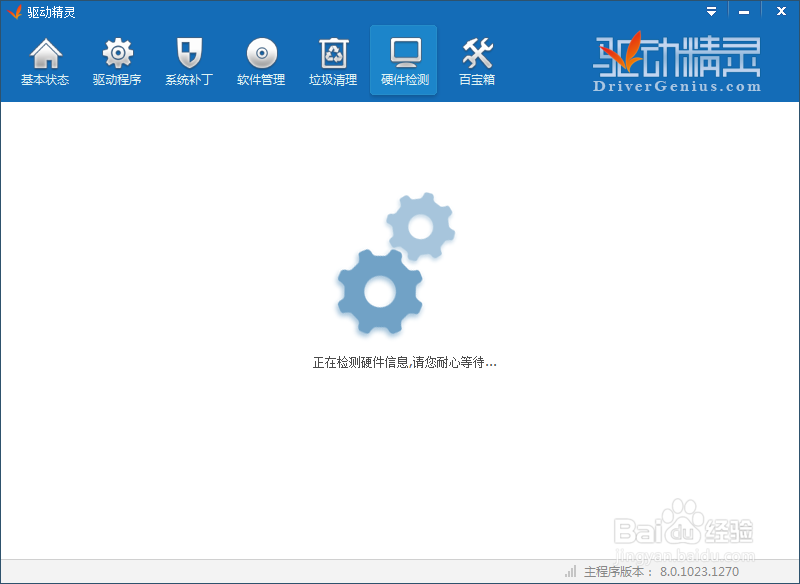Click the 驱动精灵 title bar app icon
800x584 pixels.
tap(15, 12)
